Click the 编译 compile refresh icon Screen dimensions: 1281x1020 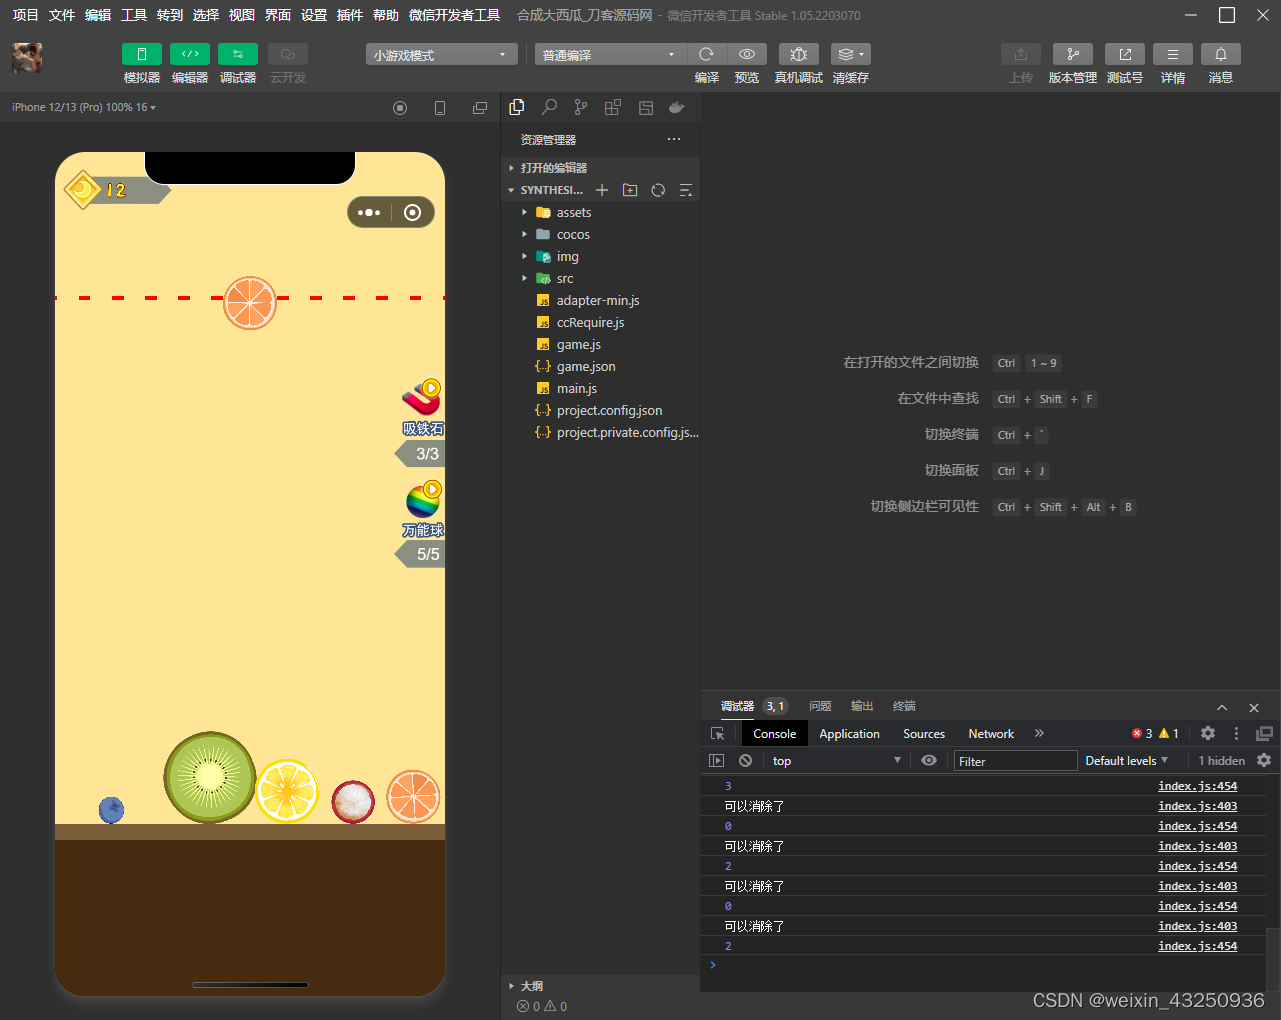click(x=706, y=54)
